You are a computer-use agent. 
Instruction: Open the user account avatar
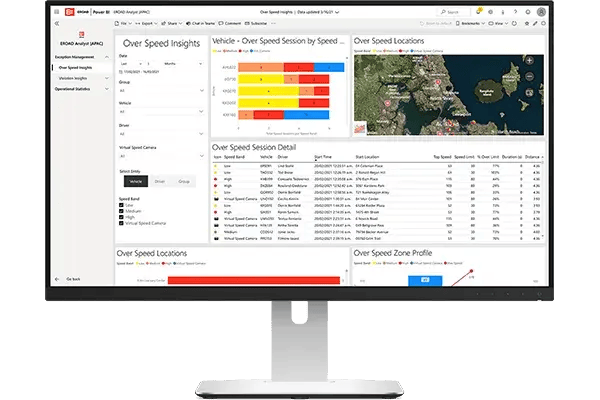pos(541,12)
